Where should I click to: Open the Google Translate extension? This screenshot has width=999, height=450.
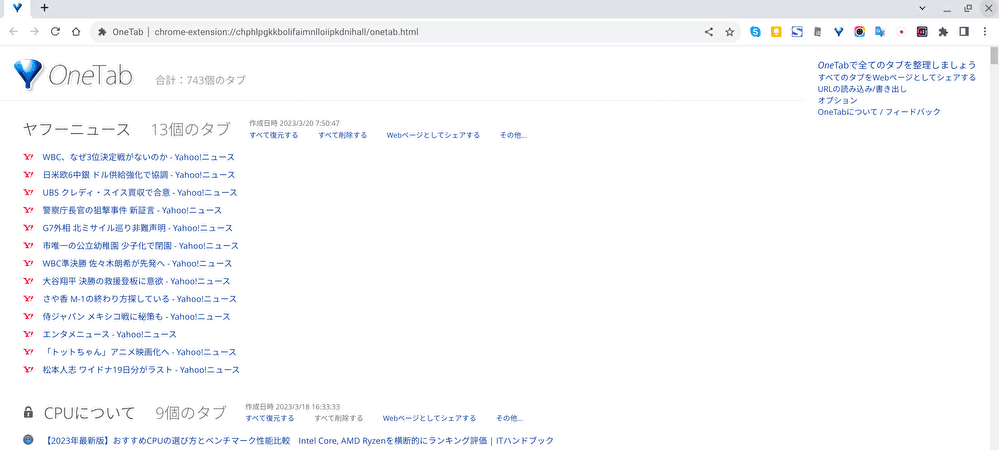[x=880, y=32]
